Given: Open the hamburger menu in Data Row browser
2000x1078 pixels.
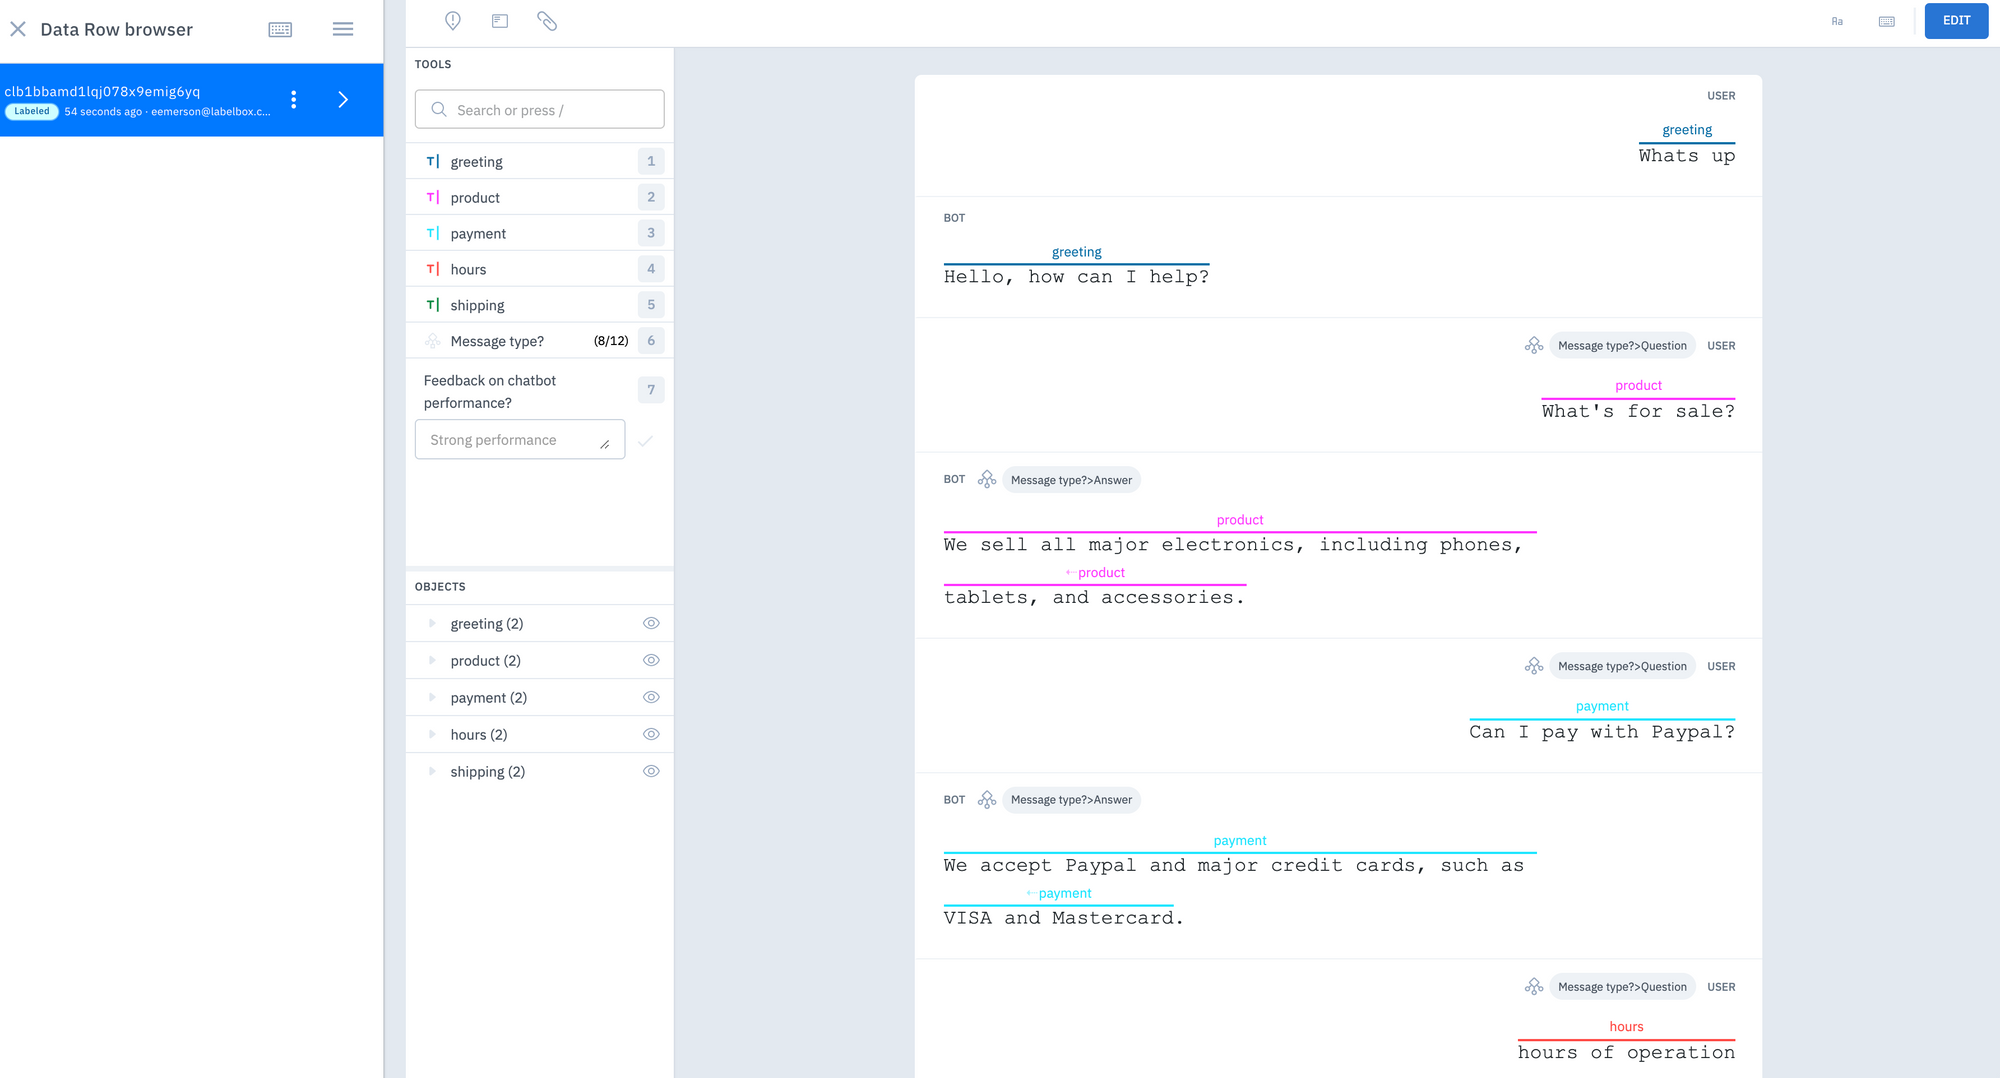Looking at the screenshot, I should [343, 30].
